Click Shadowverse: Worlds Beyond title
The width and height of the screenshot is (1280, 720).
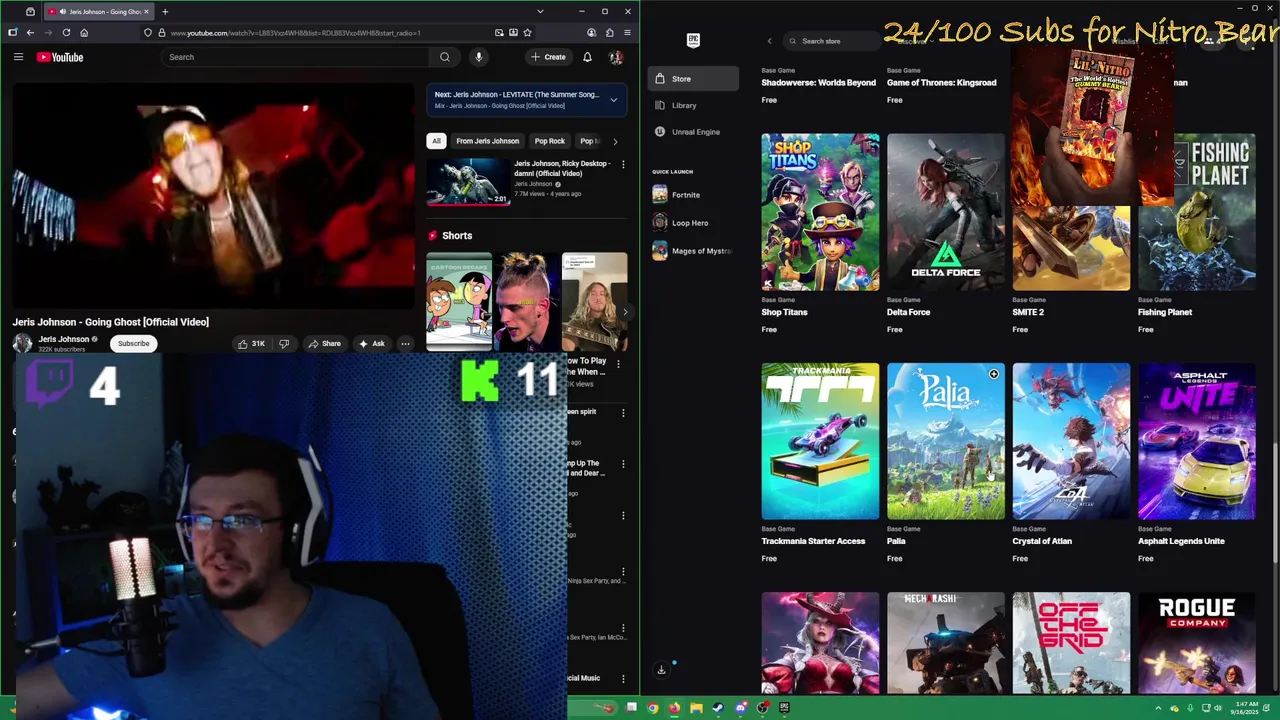point(818,82)
